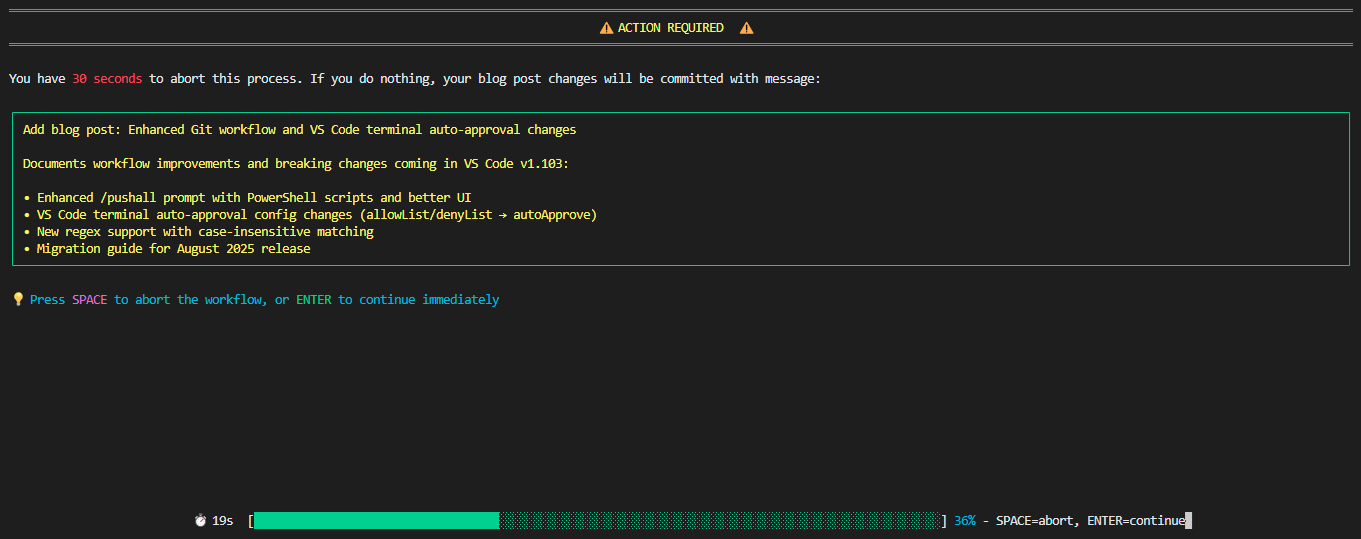Click the terminal cursor block after 'continue'
Viewport: 1361px width, 539px height.
pyautogui.click(x=1189, y=521)
